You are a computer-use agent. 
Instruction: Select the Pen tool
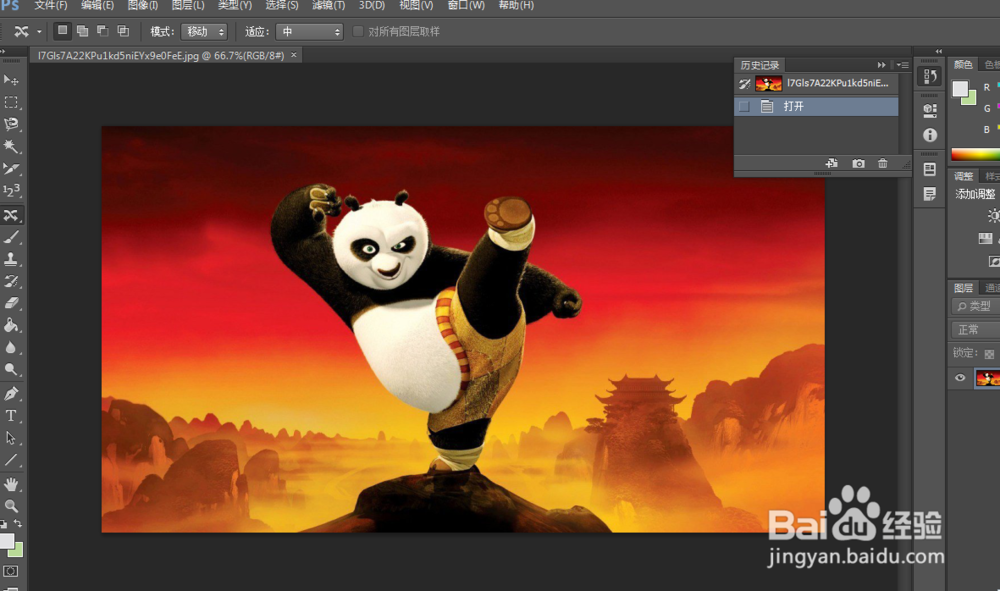(11, 393)
